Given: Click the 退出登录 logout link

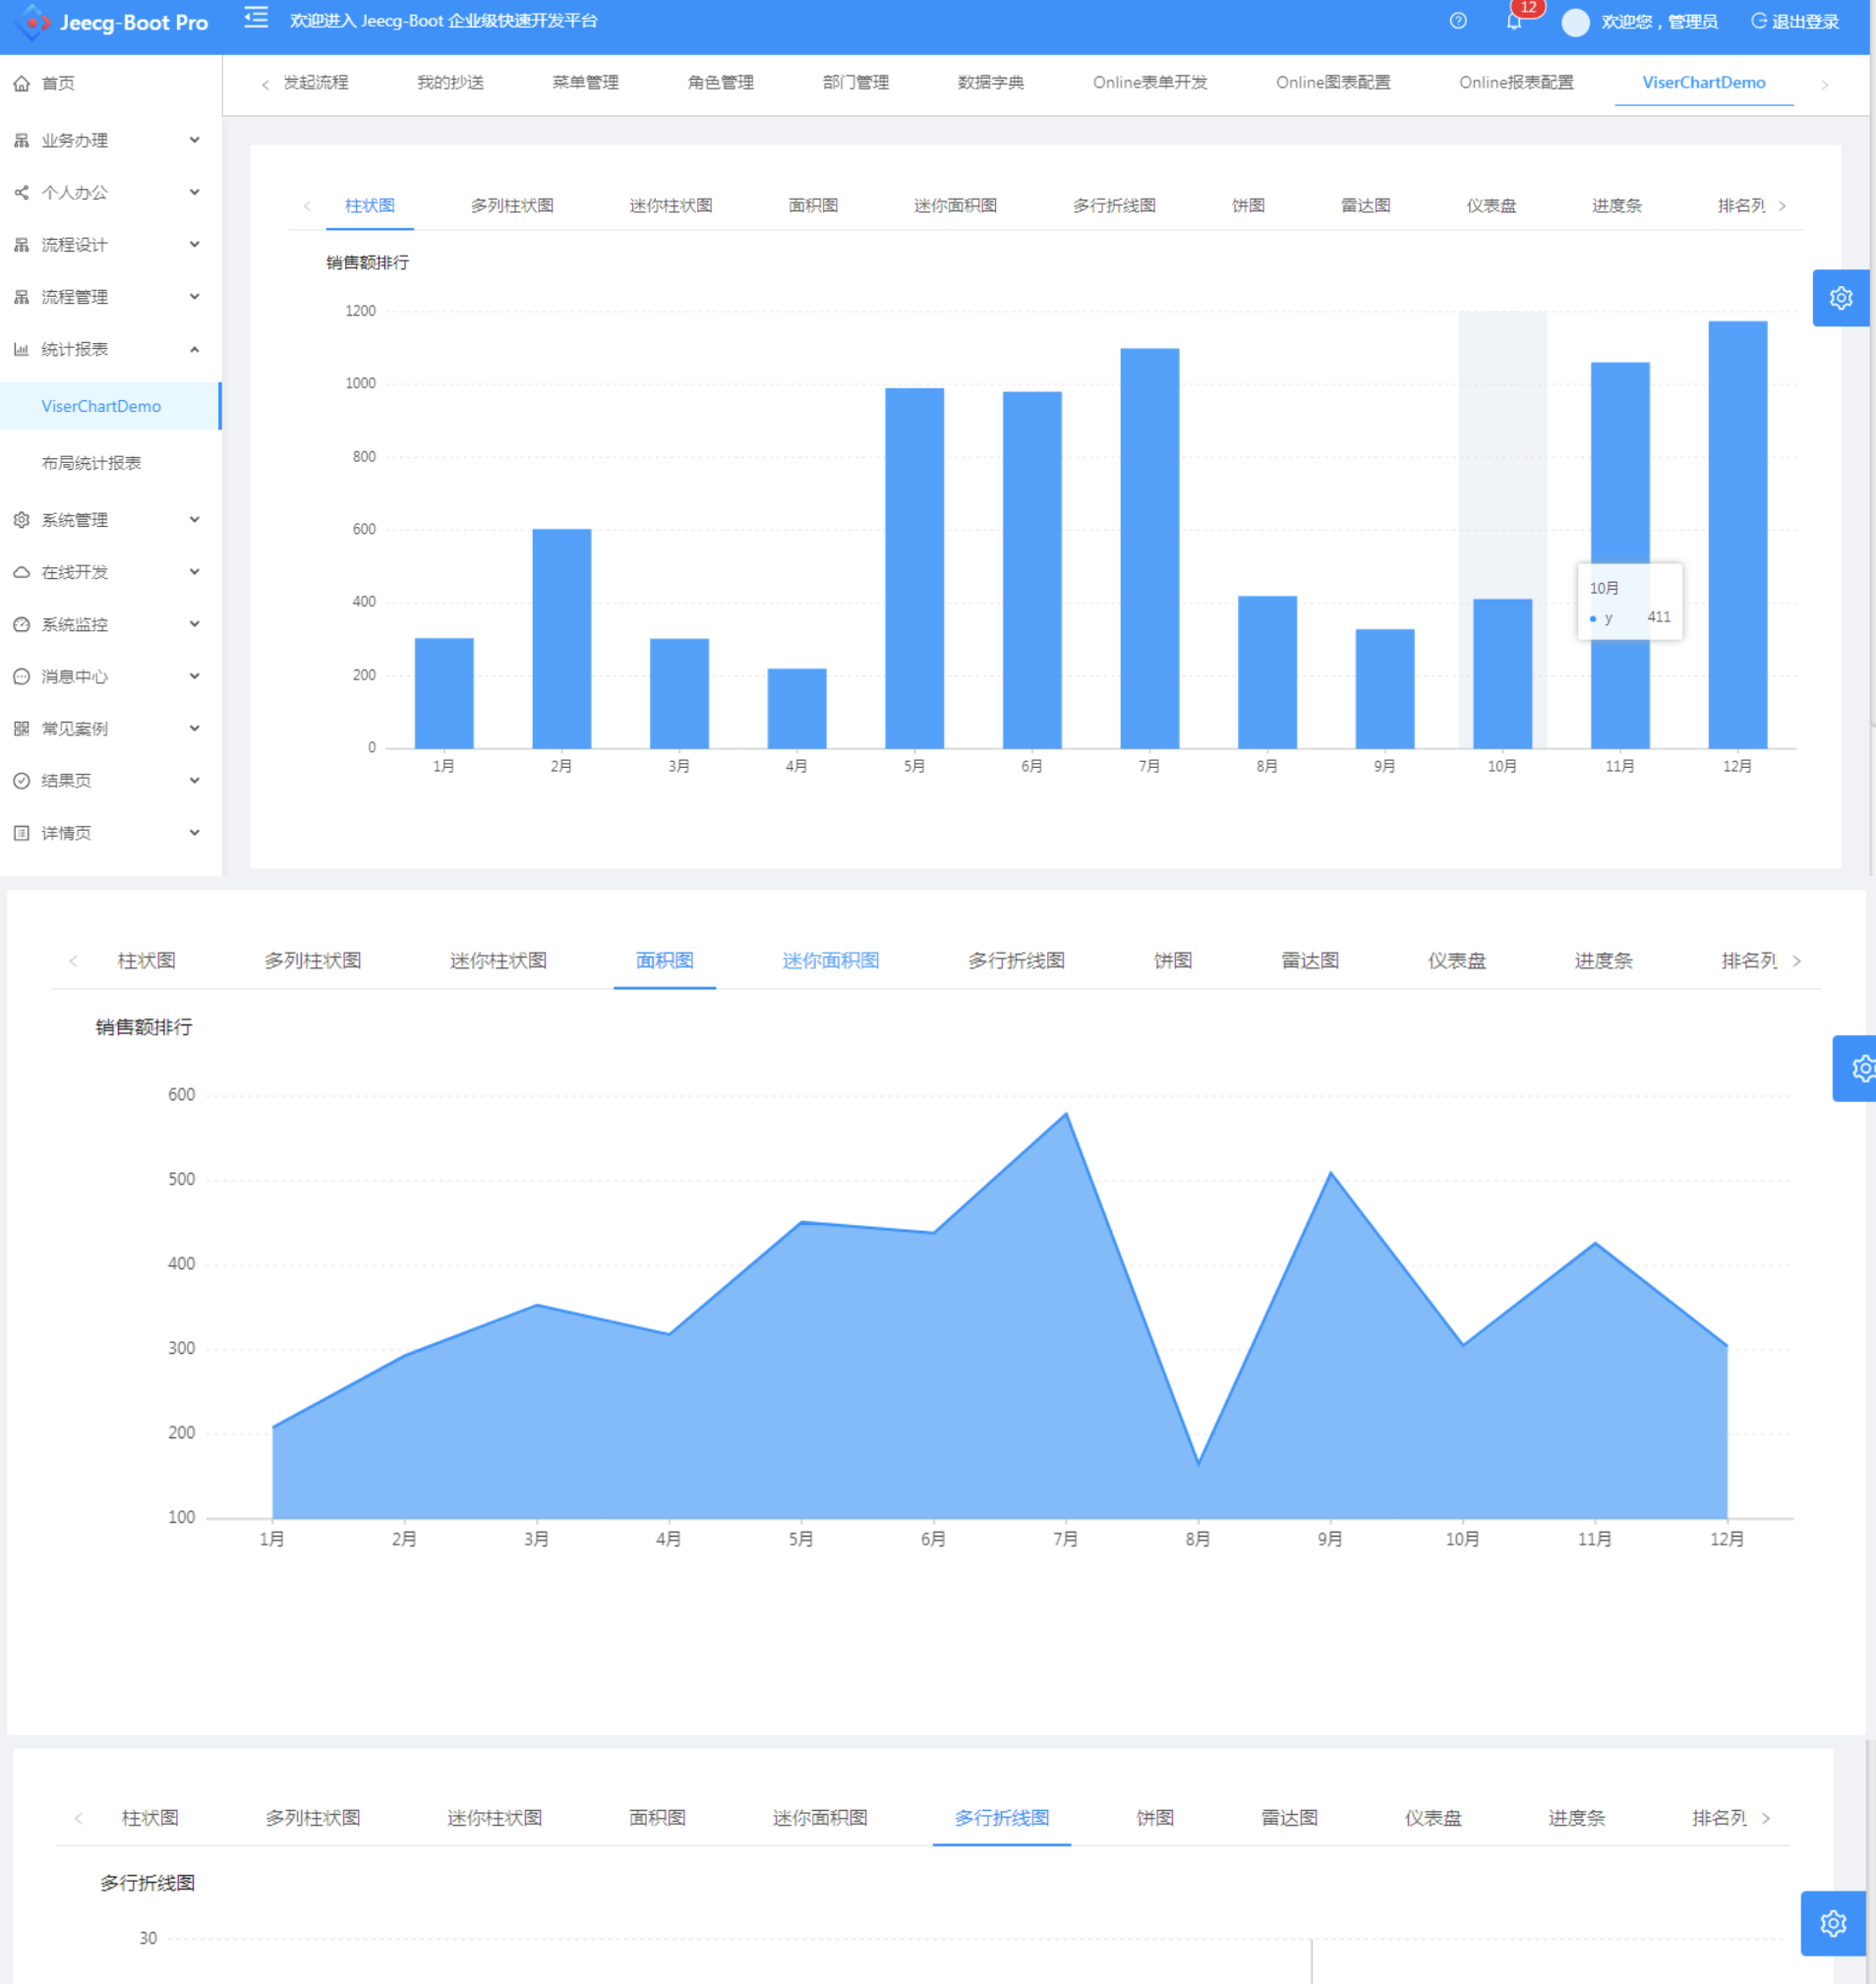Looking at the screenshot, I should pos(1795,22).
